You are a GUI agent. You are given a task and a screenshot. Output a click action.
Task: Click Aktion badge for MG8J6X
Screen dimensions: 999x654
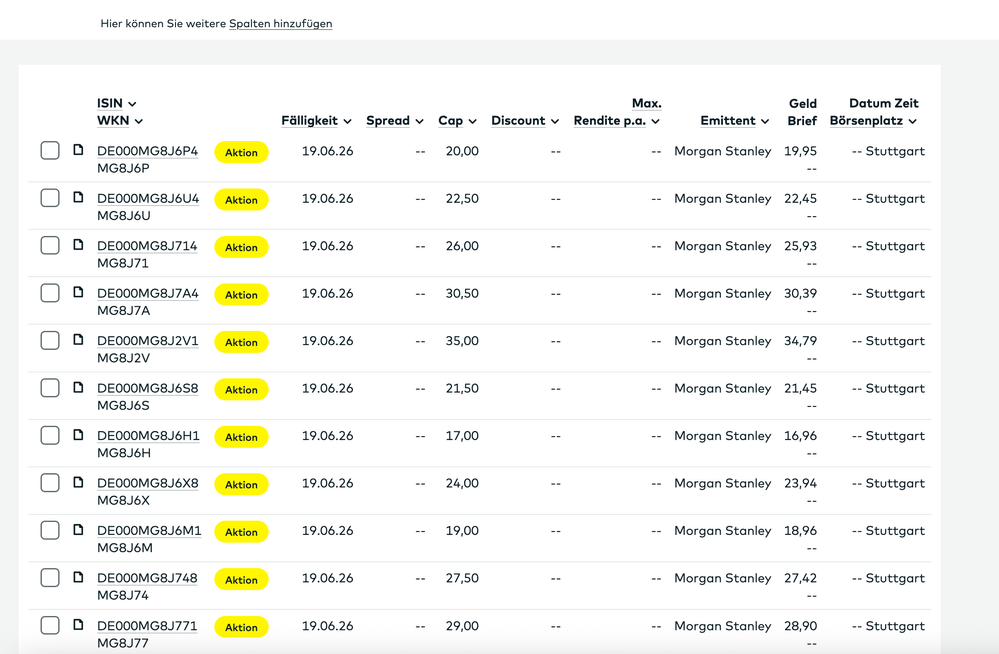coord(241,484)
